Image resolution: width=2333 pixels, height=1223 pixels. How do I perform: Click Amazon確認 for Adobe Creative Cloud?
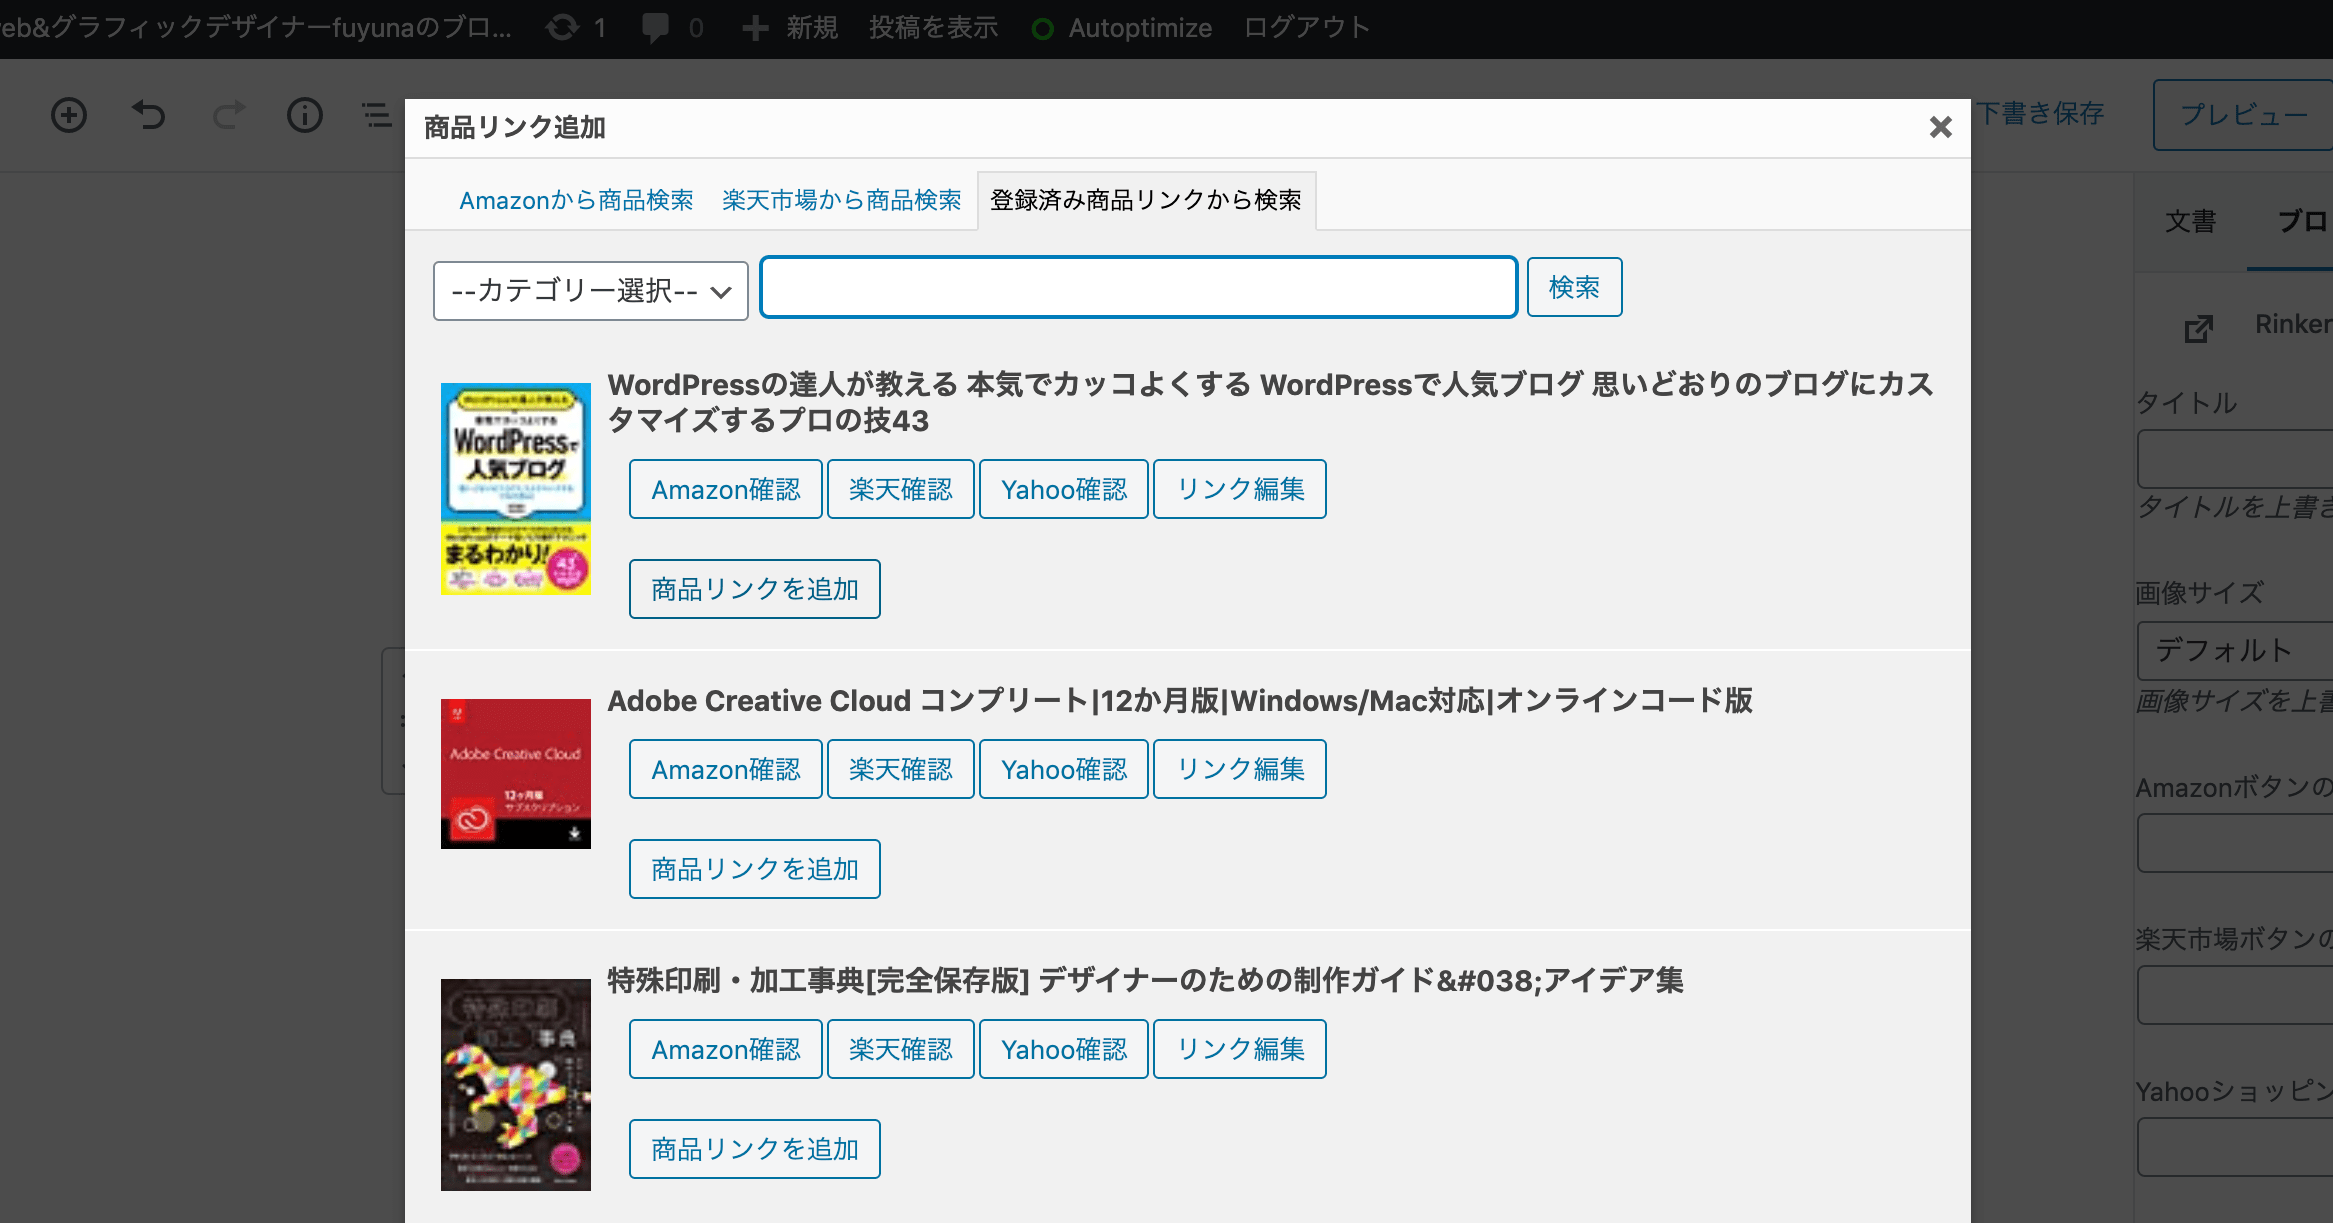click(726, 769)
